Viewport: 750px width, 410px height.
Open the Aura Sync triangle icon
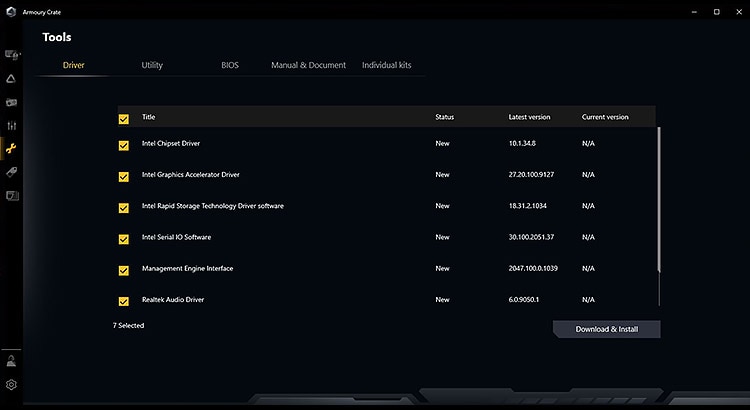point(11,79)
